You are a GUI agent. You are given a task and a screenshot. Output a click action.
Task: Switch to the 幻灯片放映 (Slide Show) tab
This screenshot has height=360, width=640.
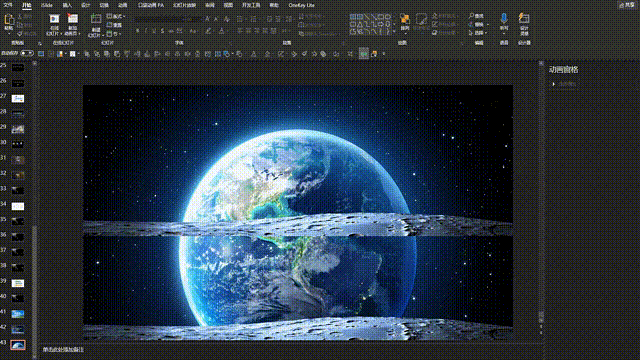[184, 5]
